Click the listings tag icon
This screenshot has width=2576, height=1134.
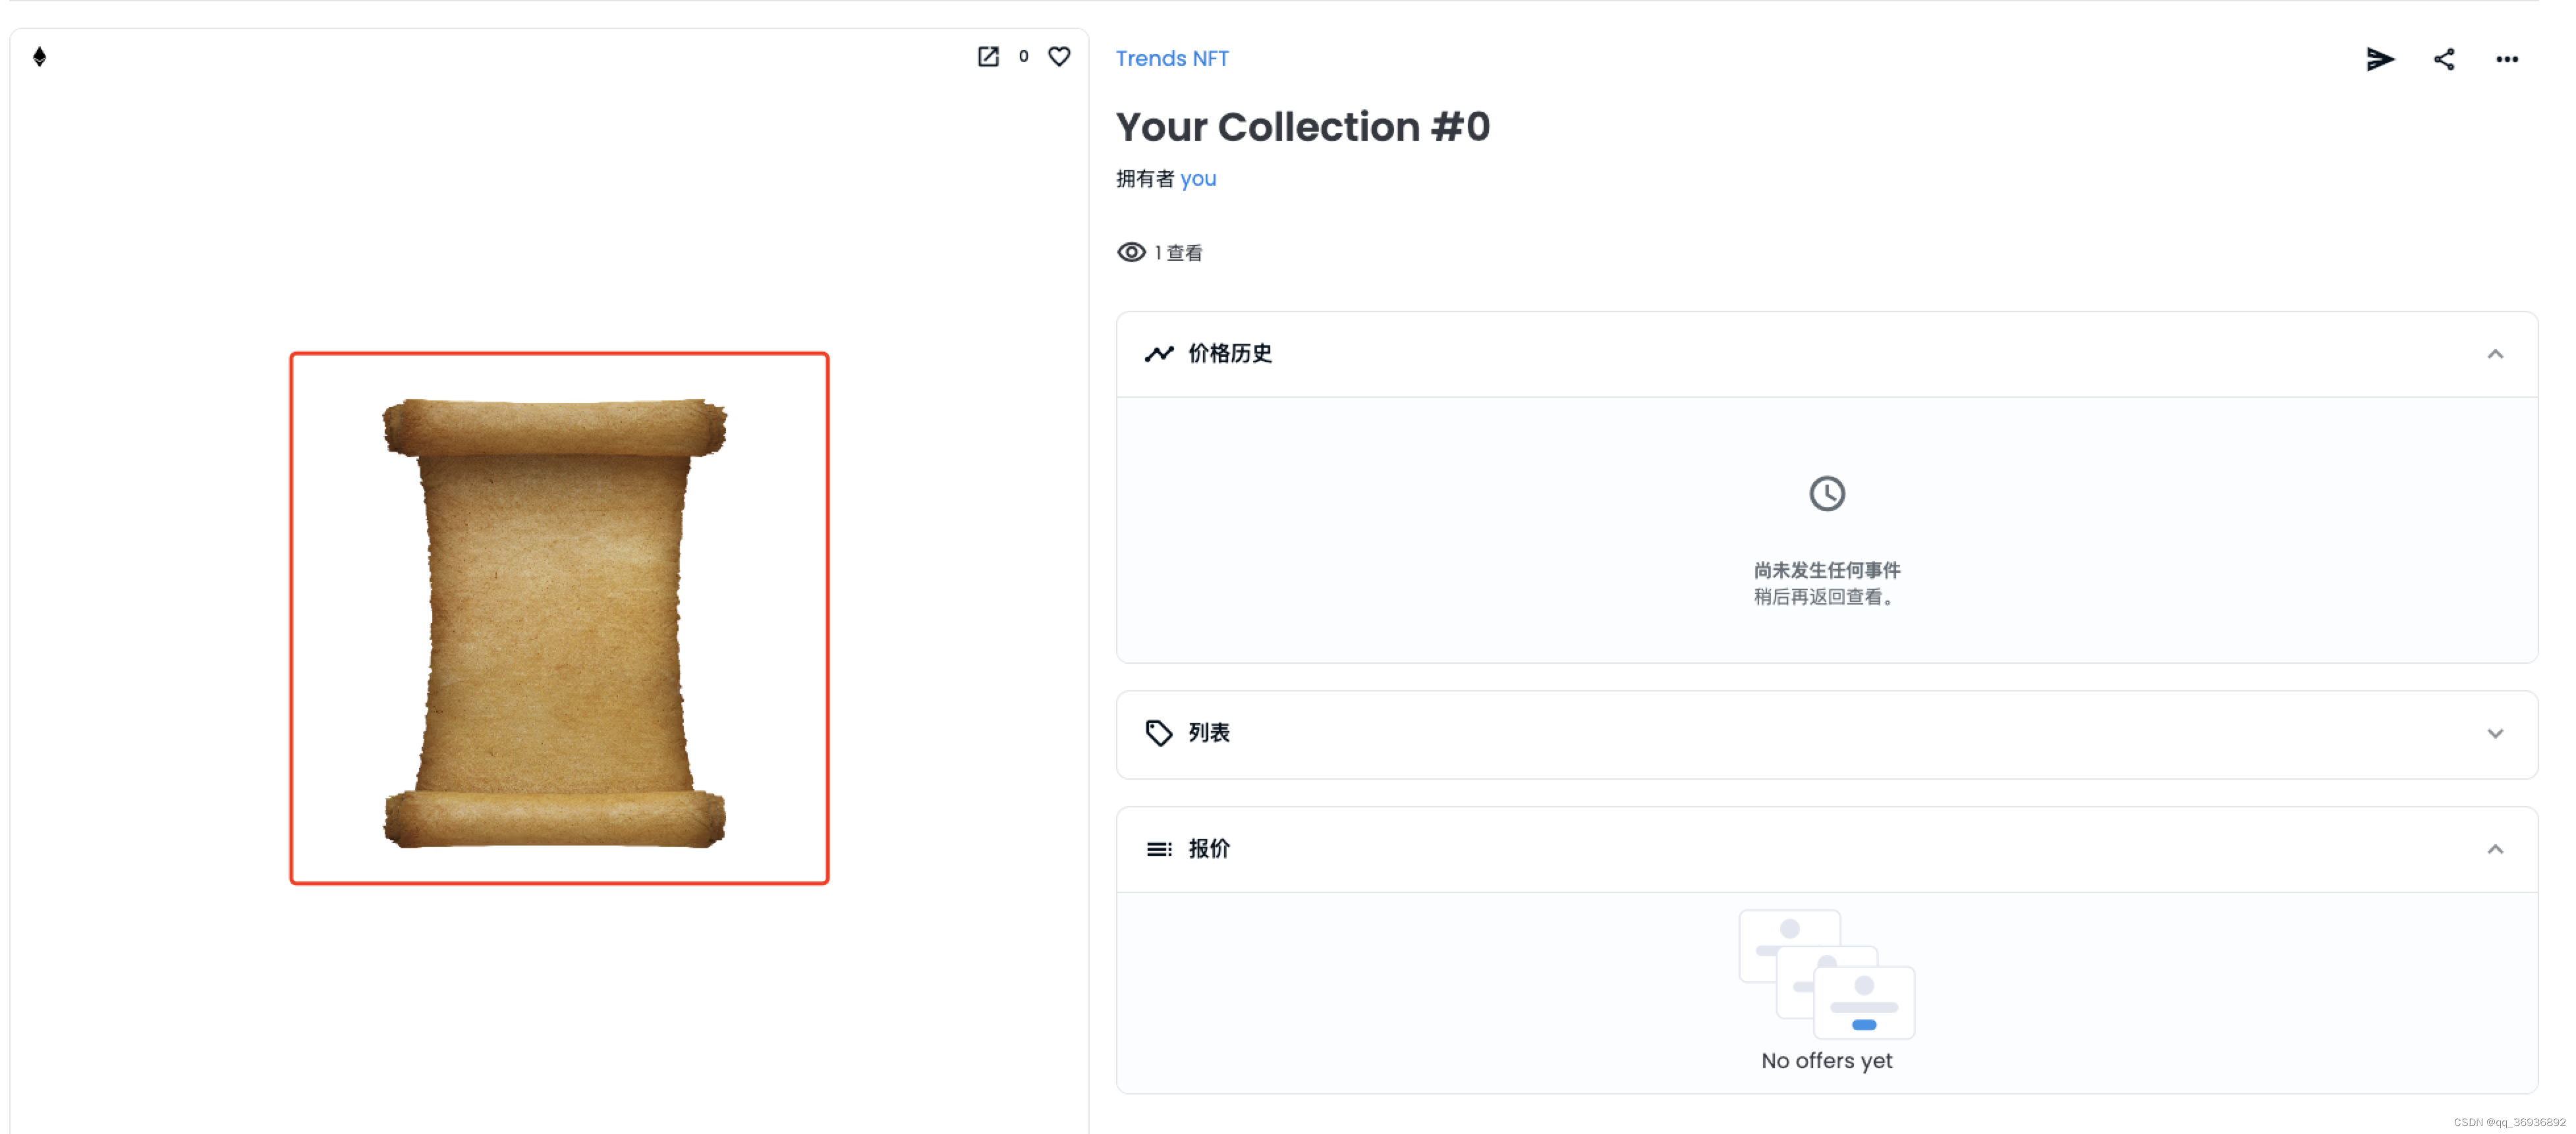(x=1158, y=733)
